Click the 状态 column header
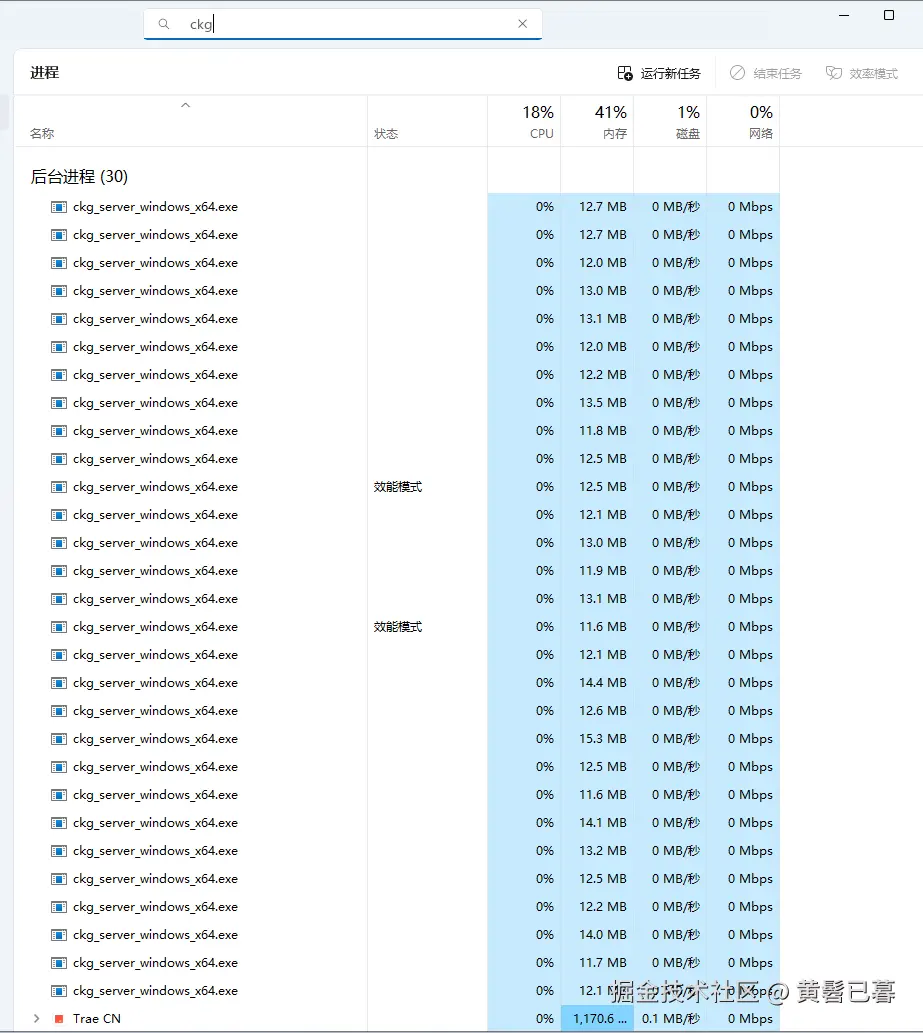 [x=387, y=132]
